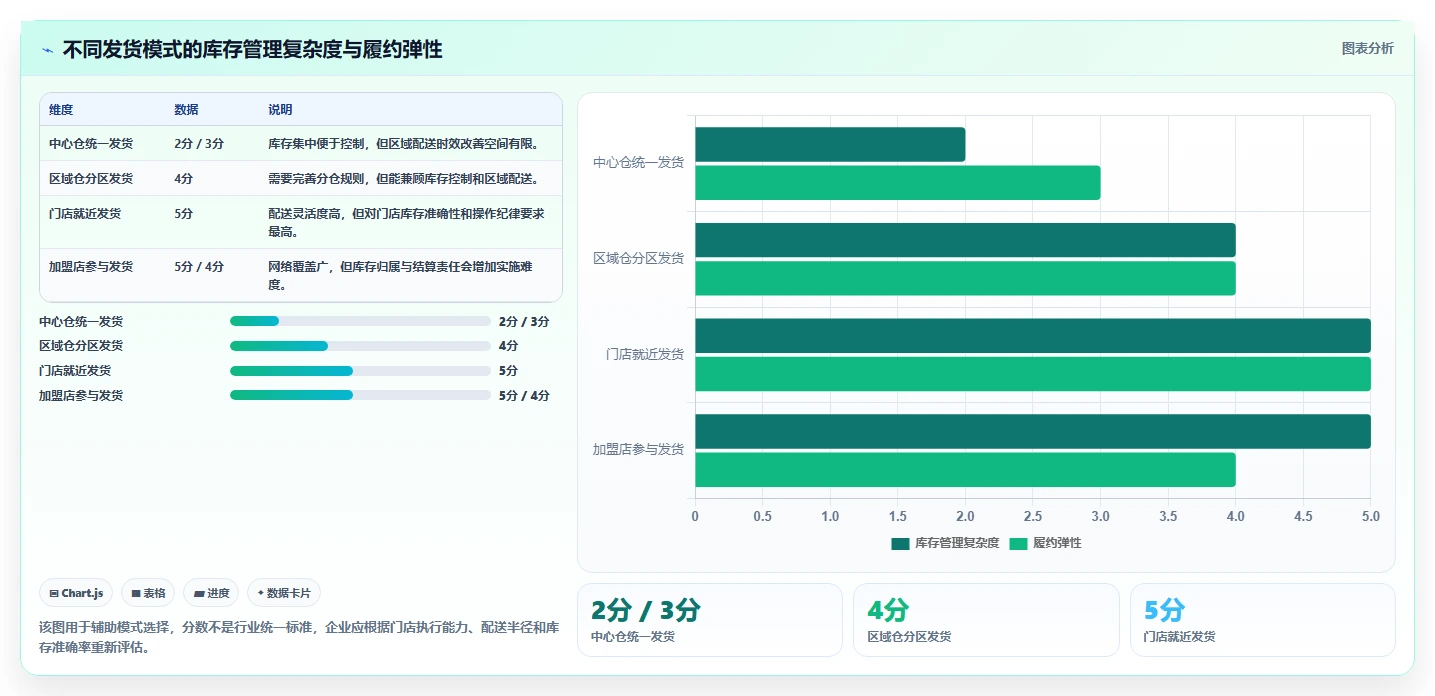This screenshot has height=696, width=1435.
Task: Click the 0.5 tick on the x-axis
Action: (763, 517)
